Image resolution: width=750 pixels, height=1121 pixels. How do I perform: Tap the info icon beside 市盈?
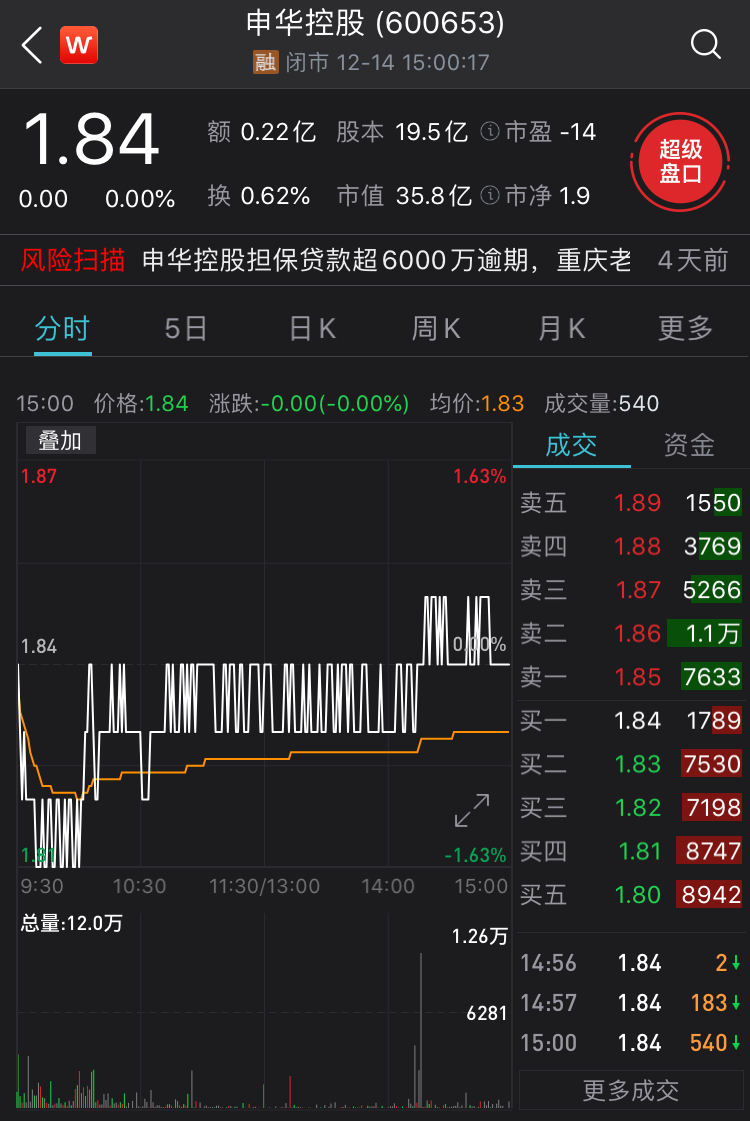click(x=490, y=132)
